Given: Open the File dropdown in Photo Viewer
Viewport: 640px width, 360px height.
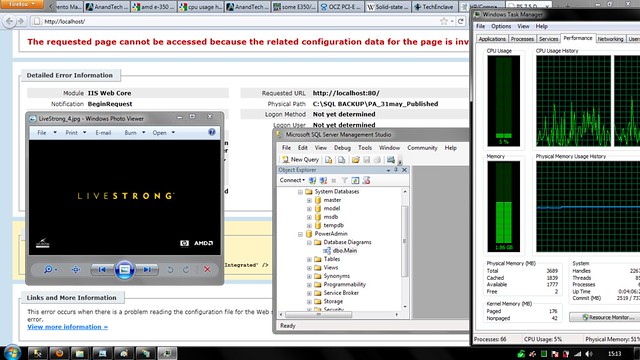Looking at the screenshot, I should (x=47, y=133).
